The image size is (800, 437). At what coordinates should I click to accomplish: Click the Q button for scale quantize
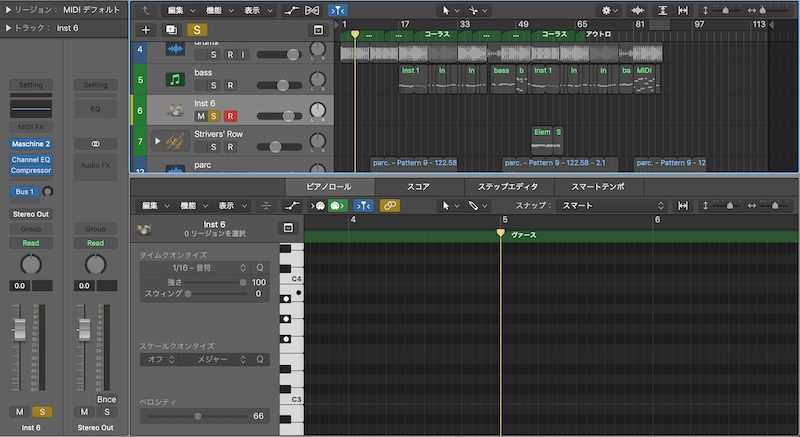click(260, 359)
